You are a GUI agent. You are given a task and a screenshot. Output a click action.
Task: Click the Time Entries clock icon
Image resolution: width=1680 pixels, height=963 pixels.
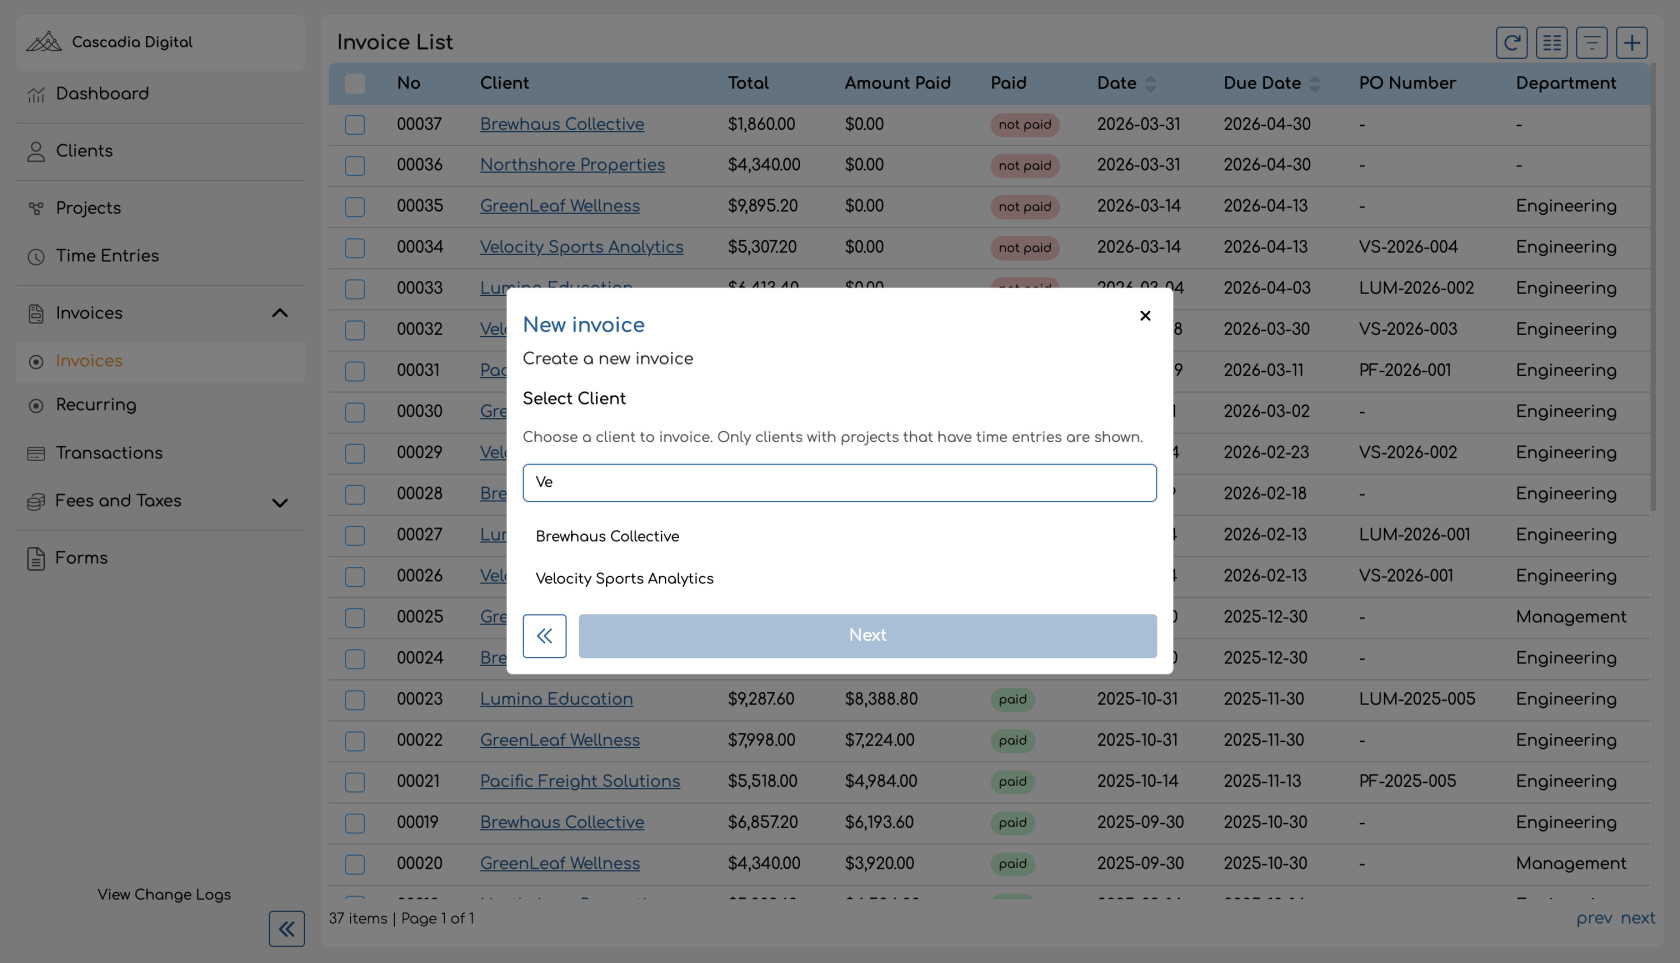(36, 256)
